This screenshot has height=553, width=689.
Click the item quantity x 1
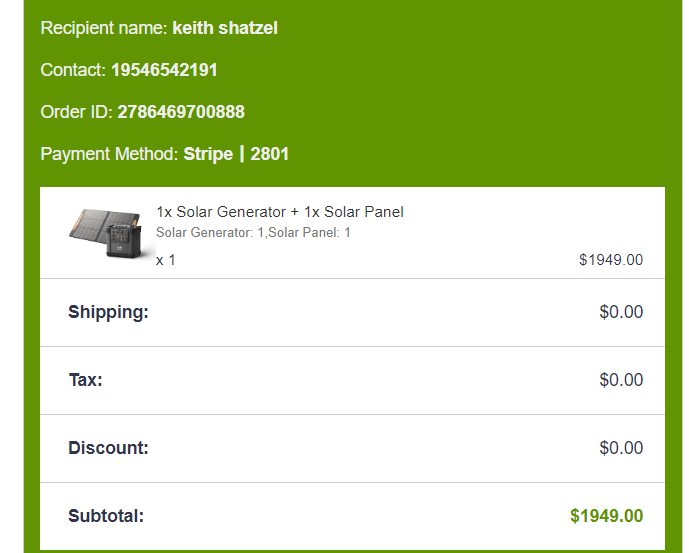point(166,260)
